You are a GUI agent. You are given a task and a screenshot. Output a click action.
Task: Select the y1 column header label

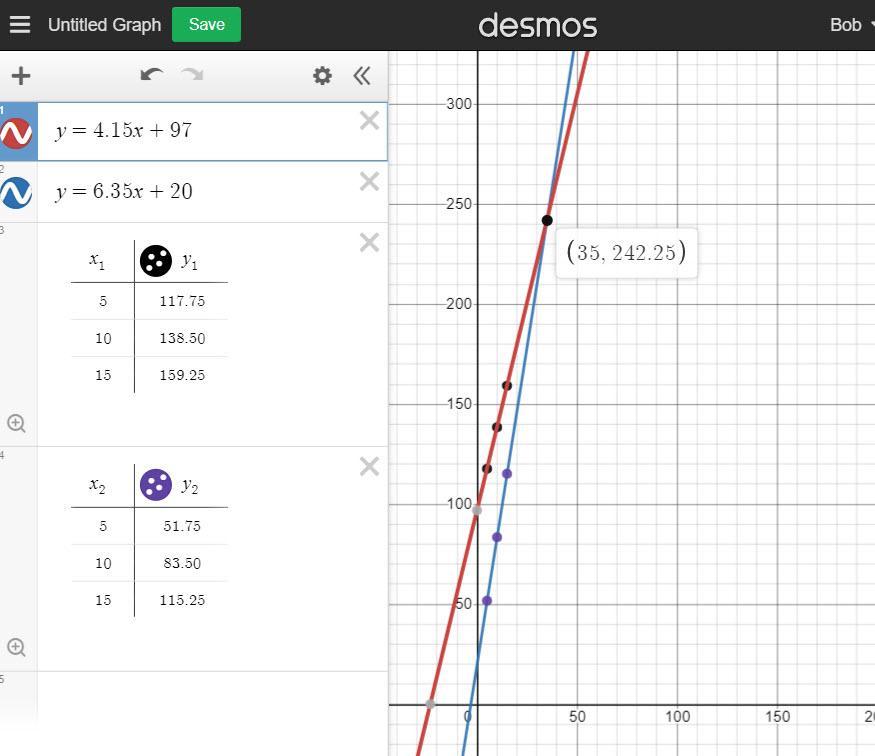click(x=190, y=261)
